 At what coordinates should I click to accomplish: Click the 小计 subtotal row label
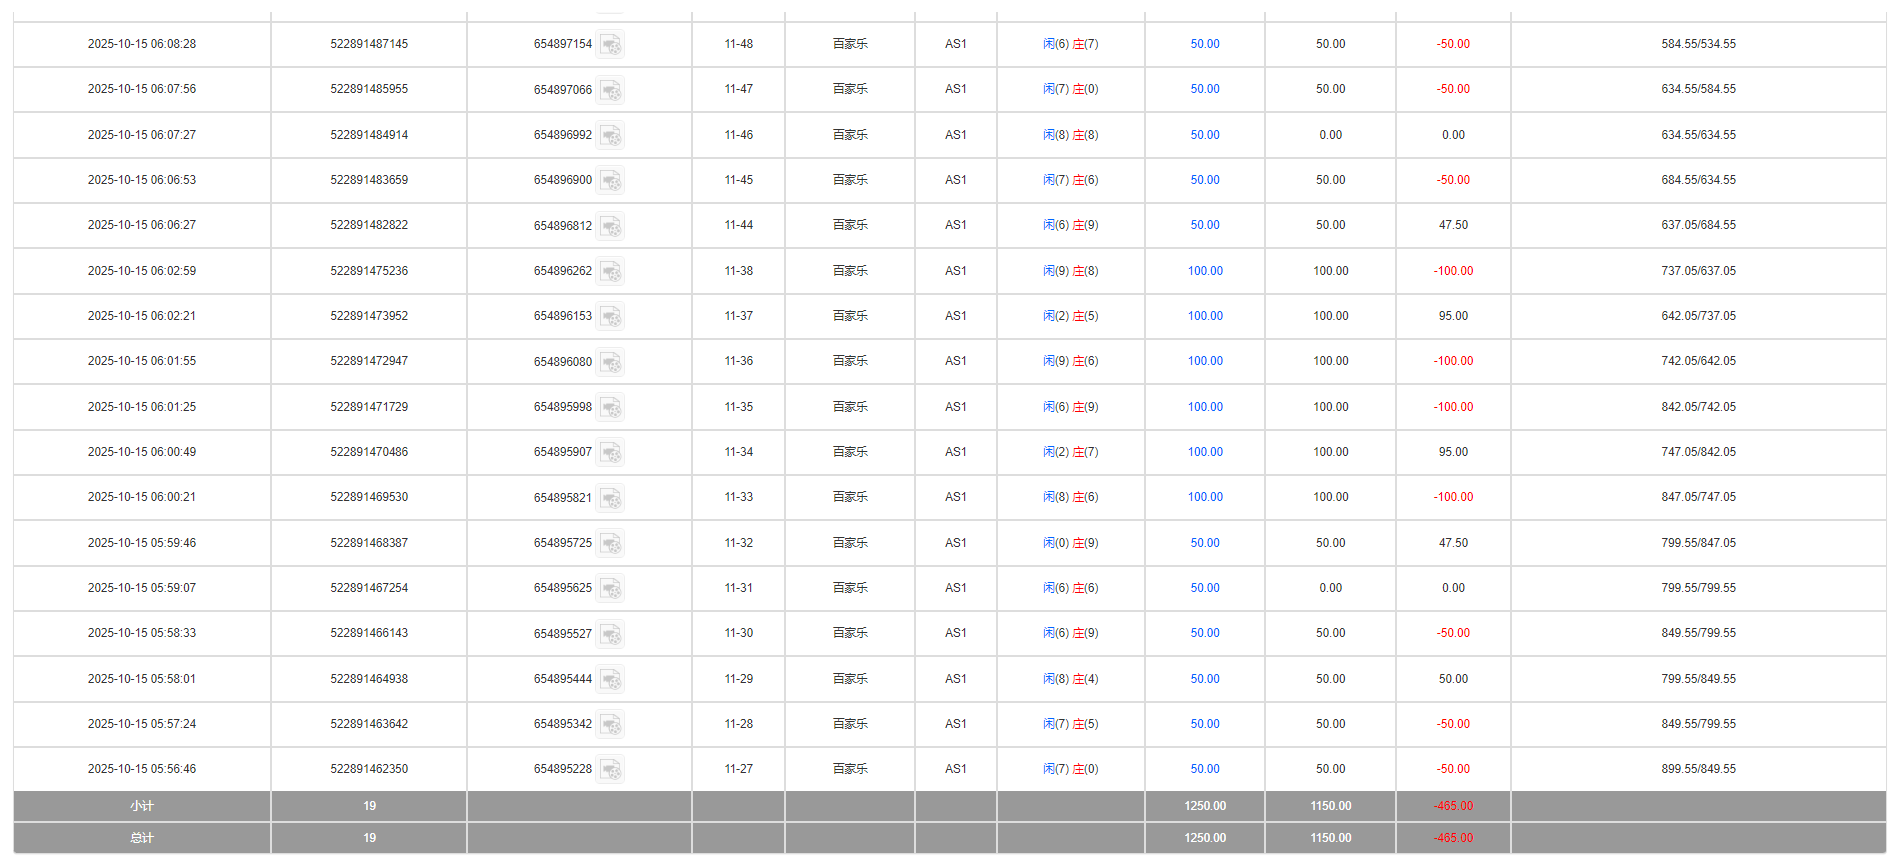click(x=142, y=806)
